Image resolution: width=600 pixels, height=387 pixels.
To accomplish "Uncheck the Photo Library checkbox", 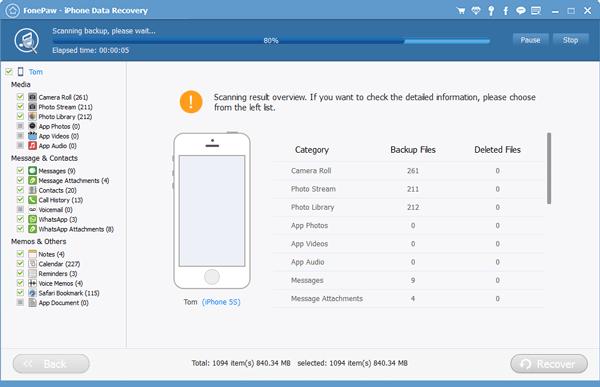I will point(20,116).
